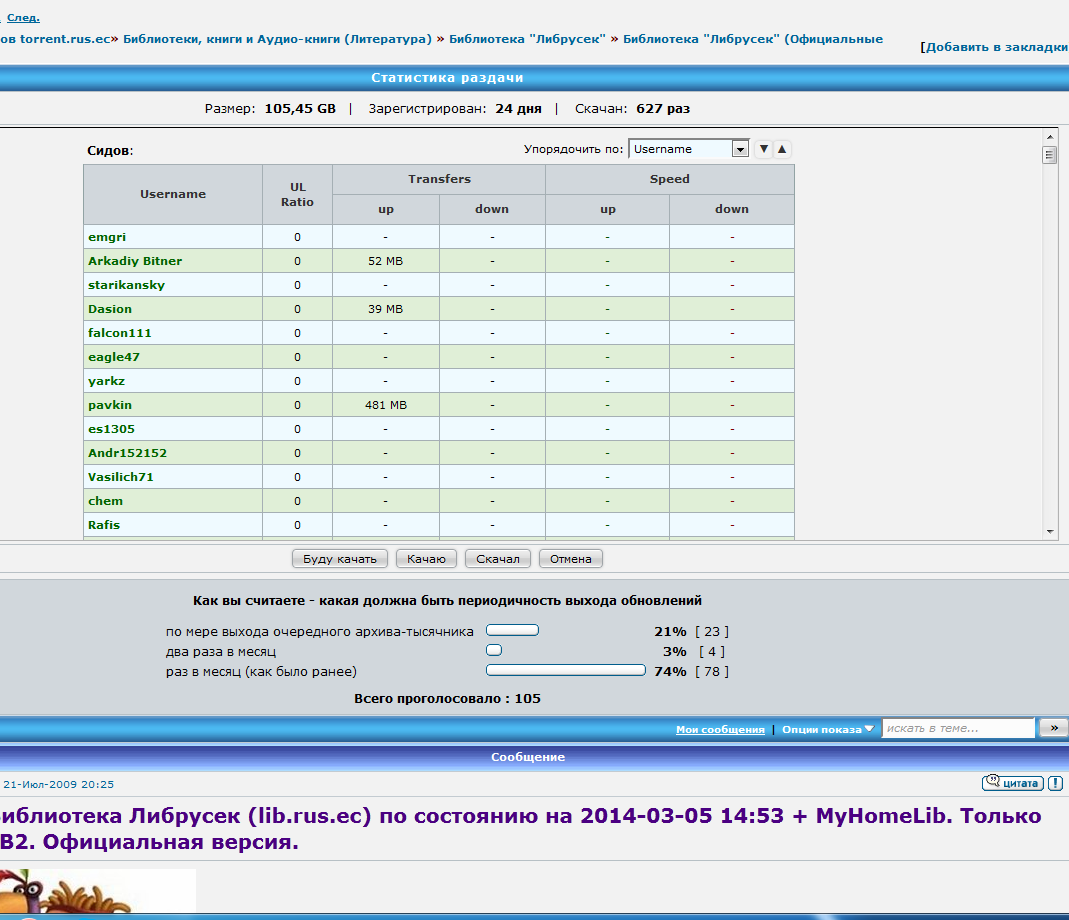
Task: Open user pavkin profile
Action: (x=110, y=404)
